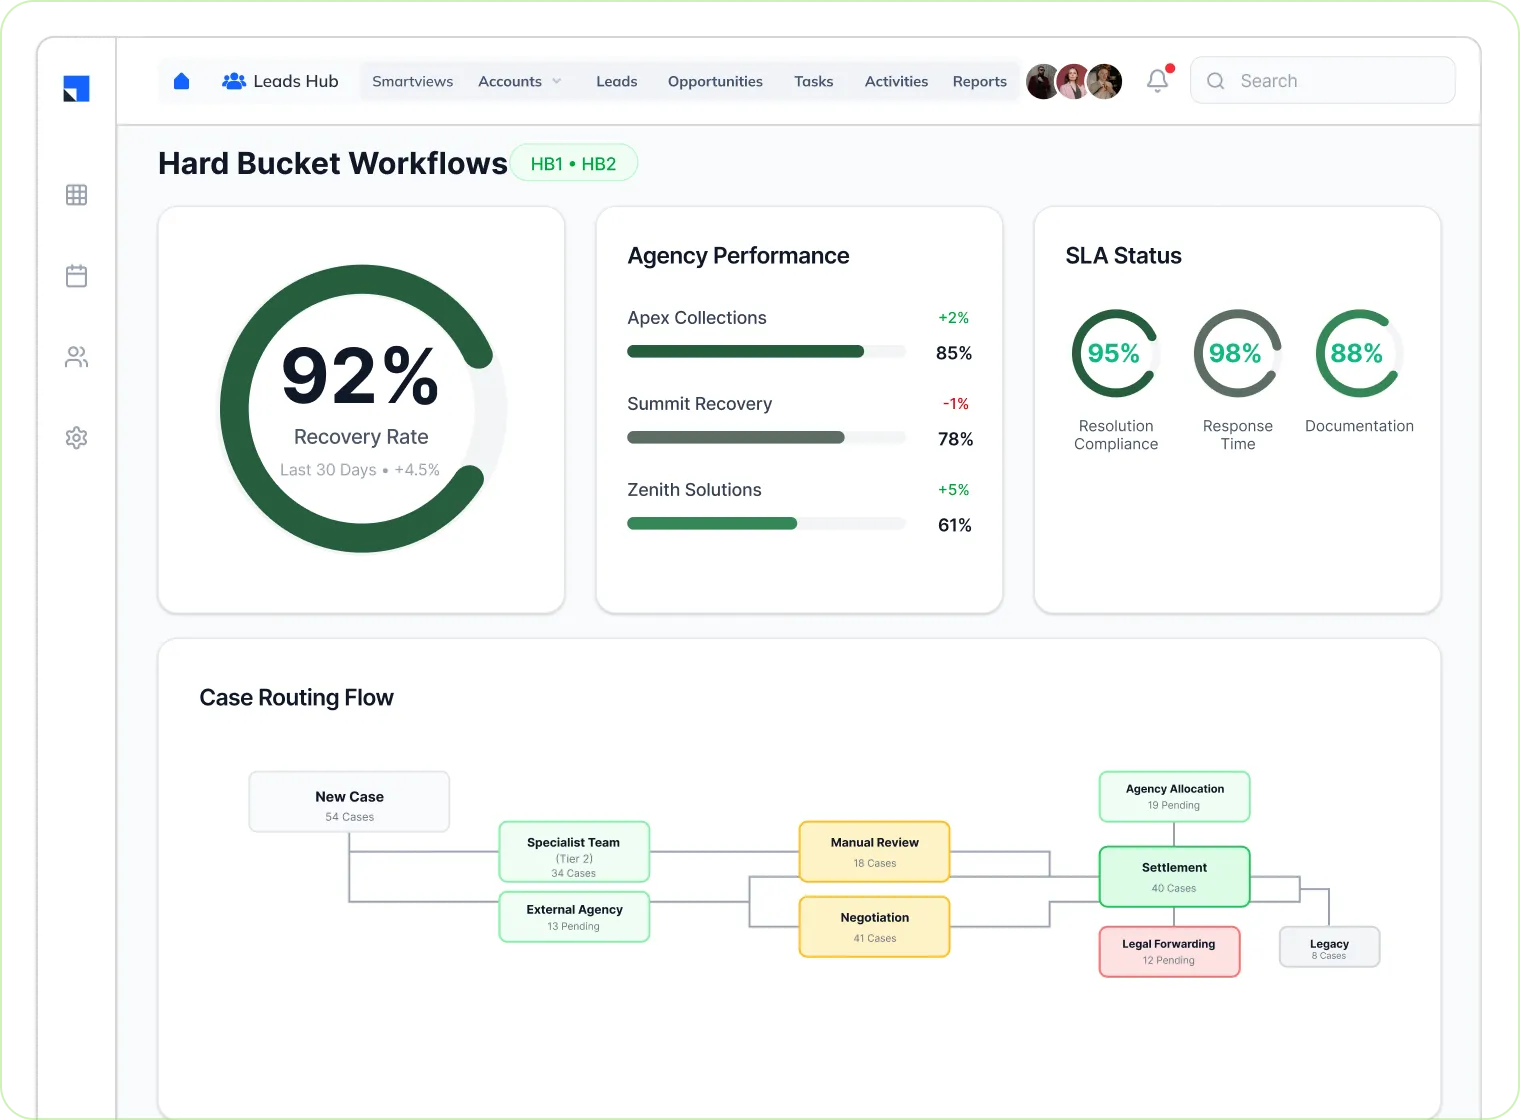Click the Apex Collections progress bar
Viewport: 1520px width, 1120px height.
tap(766, 351)
